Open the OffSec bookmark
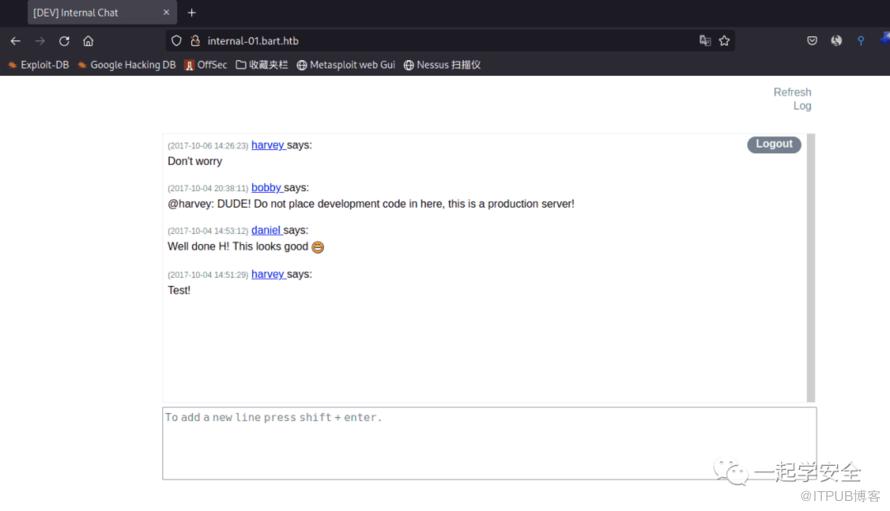This screenshot has height=511, width=890. click(x=205, y=65)
